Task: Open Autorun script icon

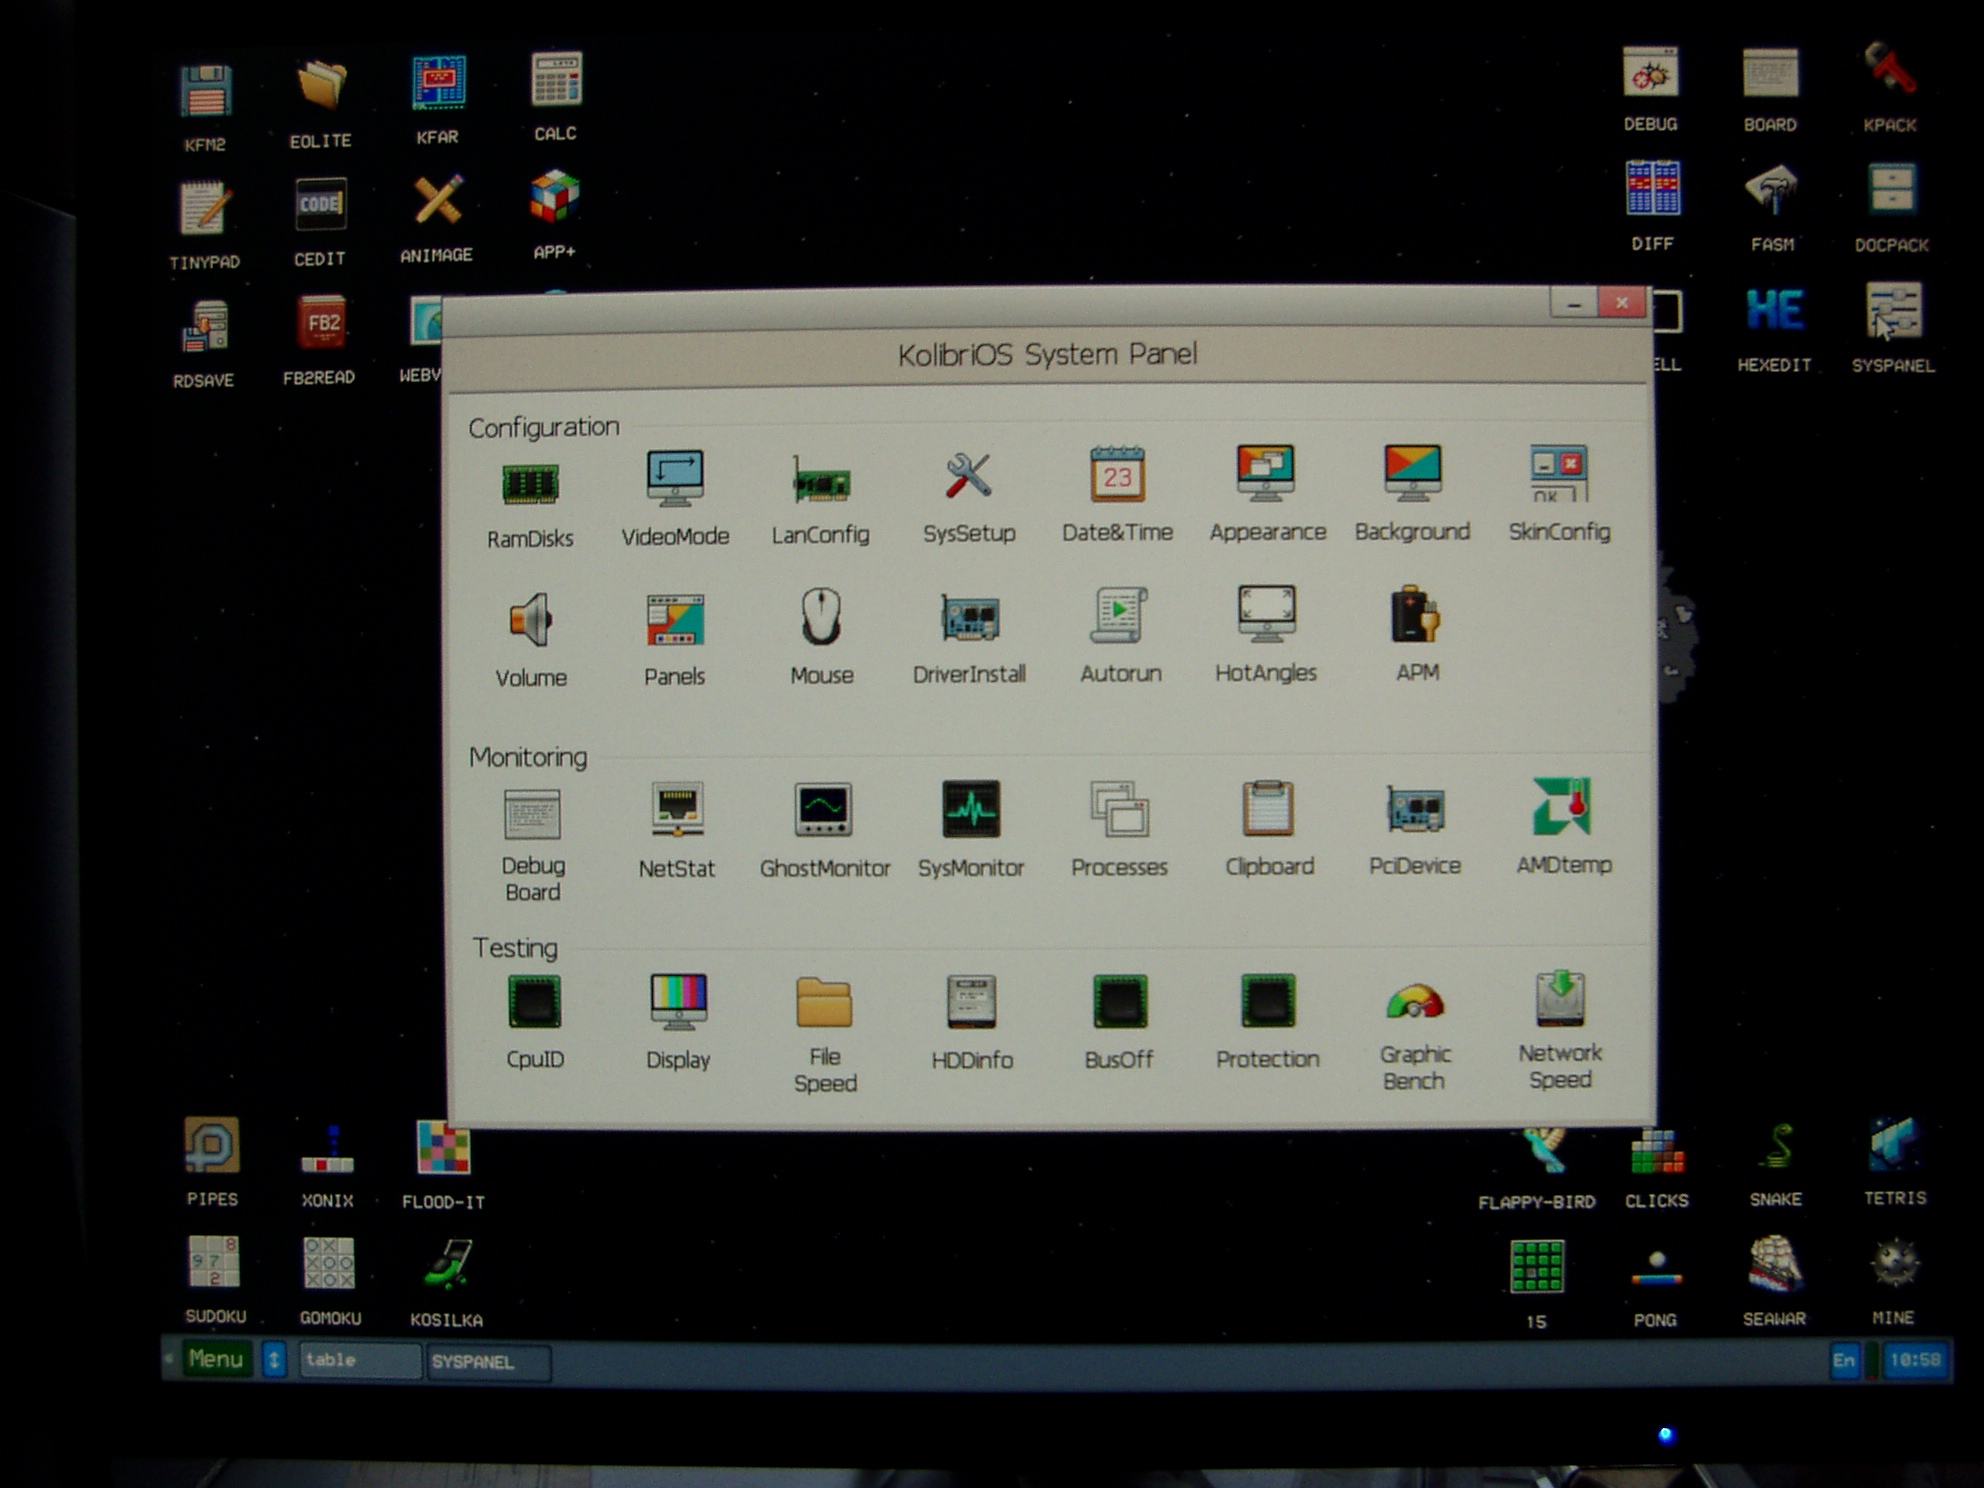Action: (1119, 614)
